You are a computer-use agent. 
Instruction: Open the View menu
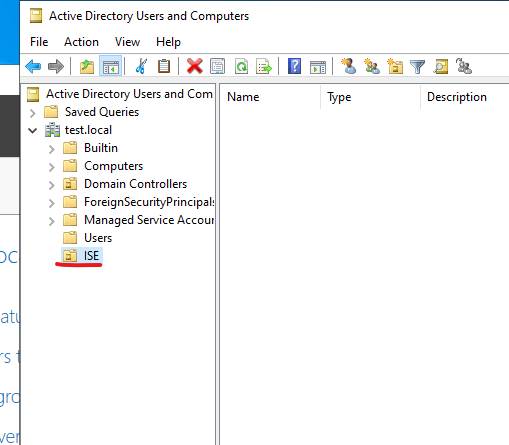tap(127, 42)
